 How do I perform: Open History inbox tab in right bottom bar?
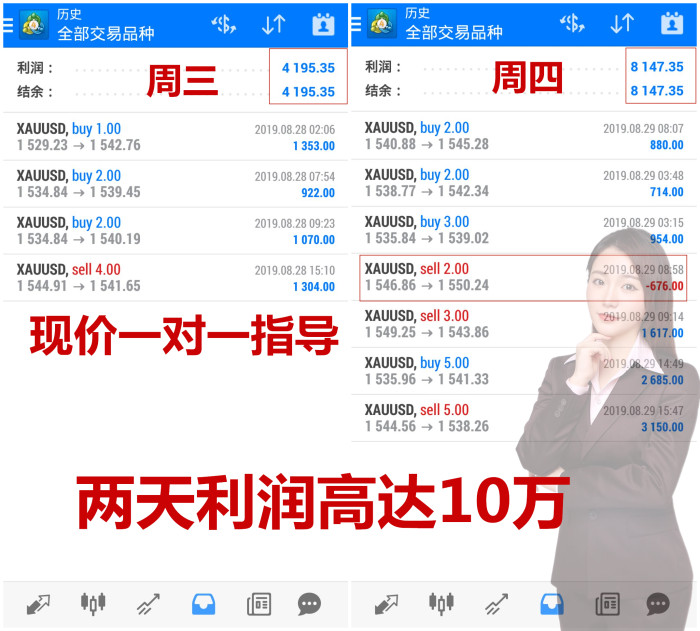(x=552, y=604)
